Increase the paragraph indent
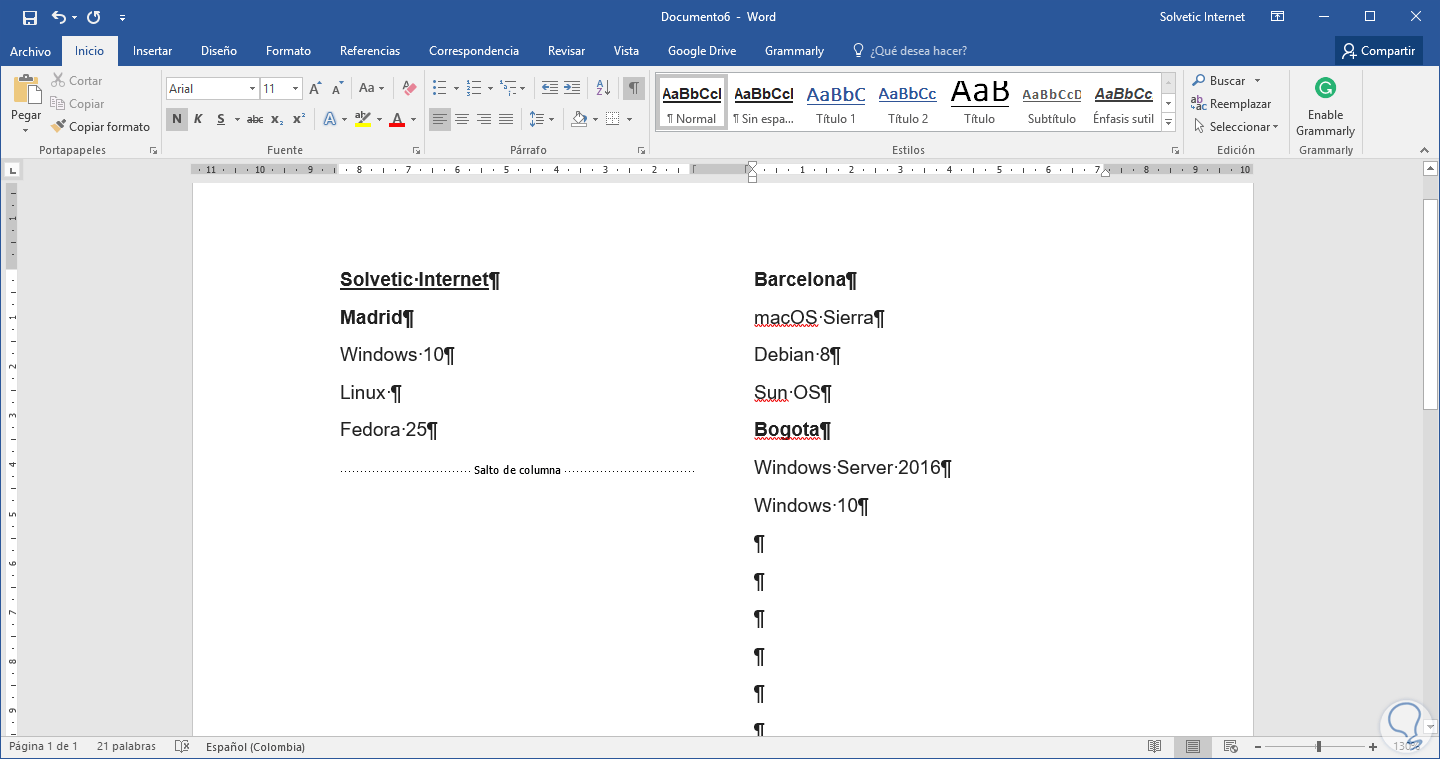This screenshot has width=1440, height=759. pos(573,89)
